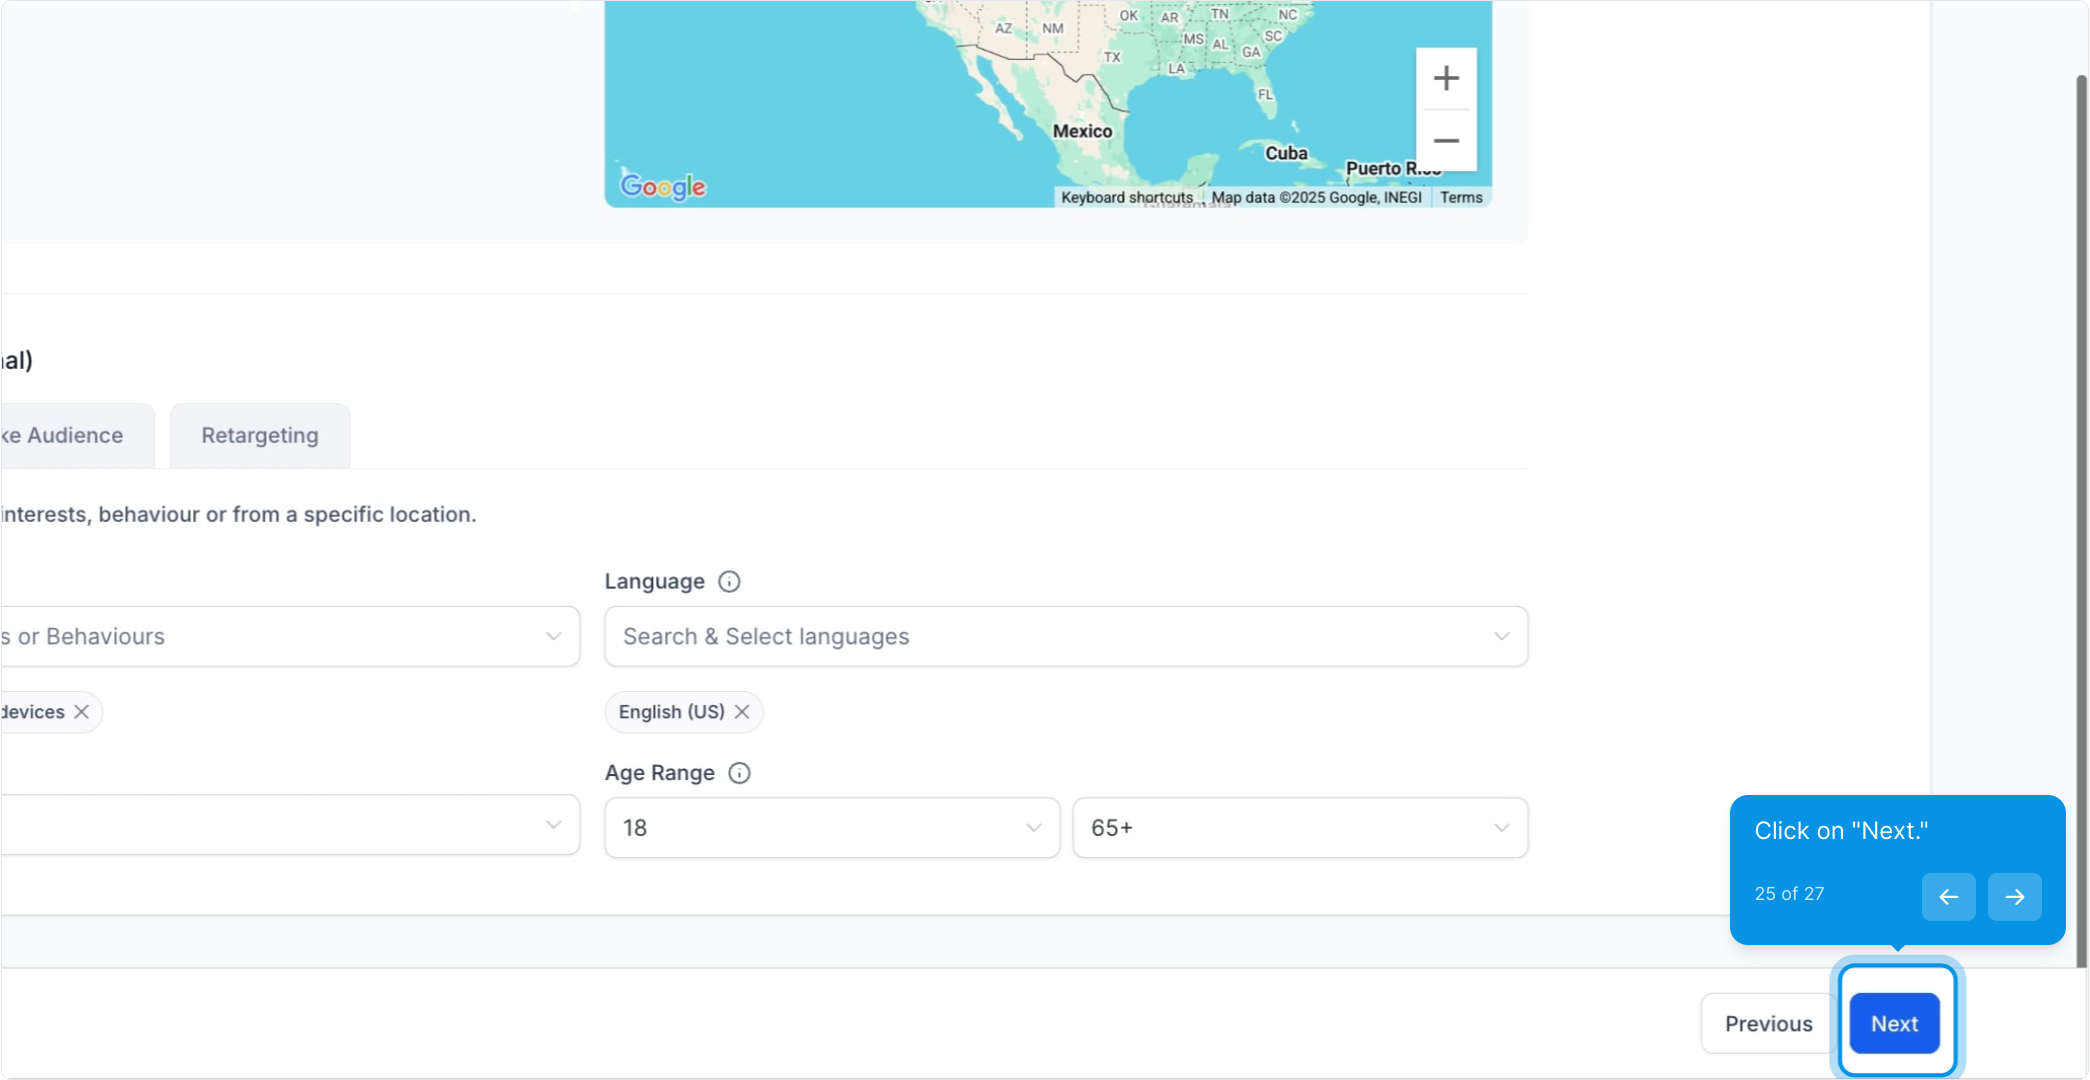Open the maximum age 65+ dropdown
Viewport: 2090px width, 1080px height.
[1299, 828]
